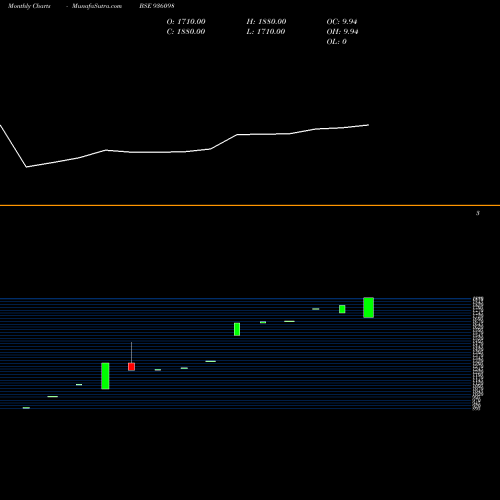500x500 pixels.
Task: Click the 'OL: 0' reading
Action: pos(337,42)
